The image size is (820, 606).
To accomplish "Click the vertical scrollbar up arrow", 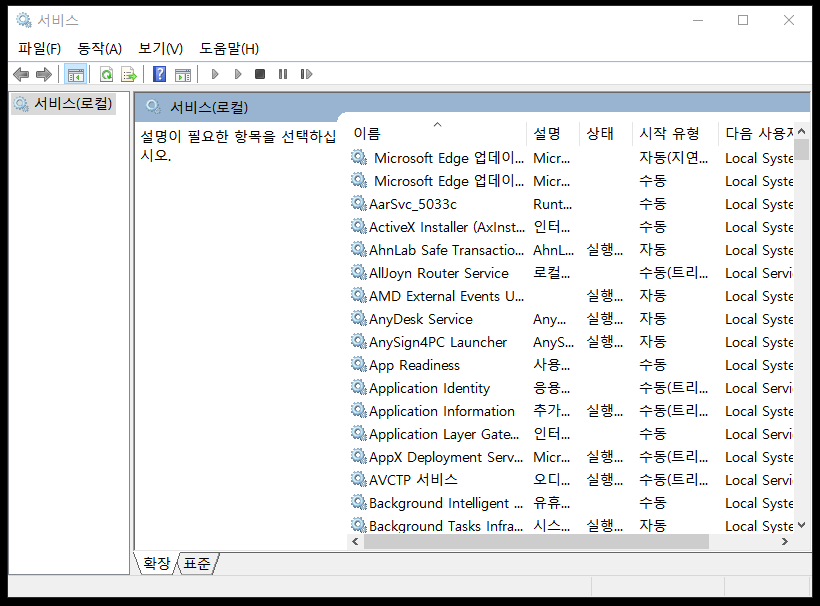I will click(x=802, y=131).
